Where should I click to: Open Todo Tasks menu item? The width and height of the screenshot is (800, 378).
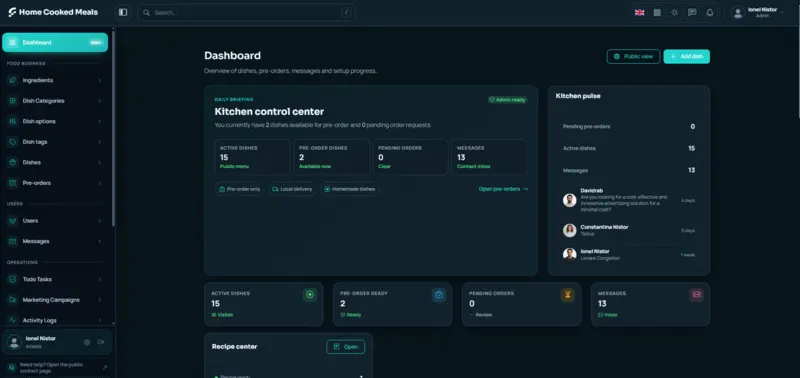[55, 279]
